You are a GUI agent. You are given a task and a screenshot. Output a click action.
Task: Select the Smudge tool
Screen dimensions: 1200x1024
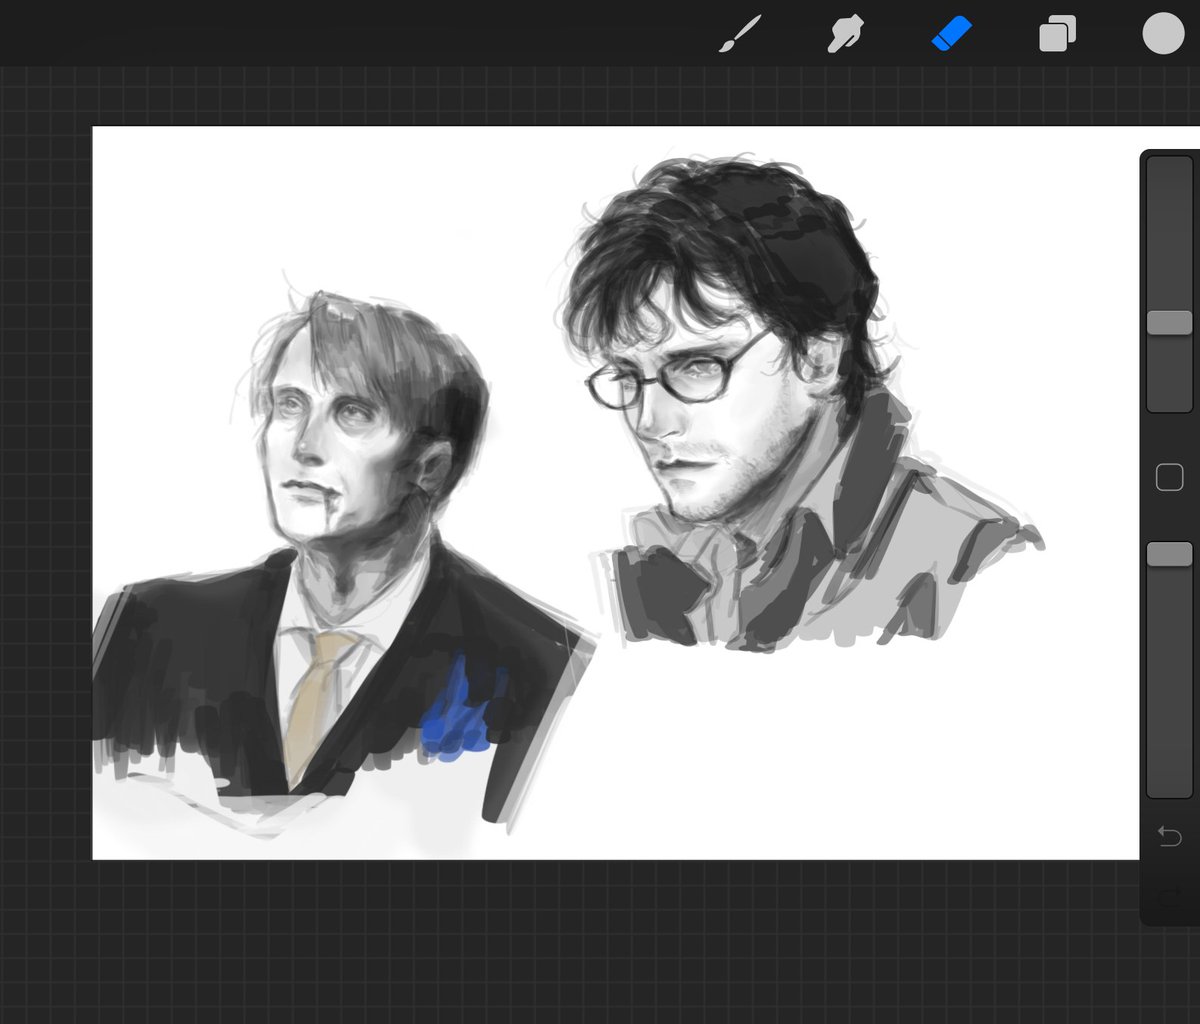[846, 34]
